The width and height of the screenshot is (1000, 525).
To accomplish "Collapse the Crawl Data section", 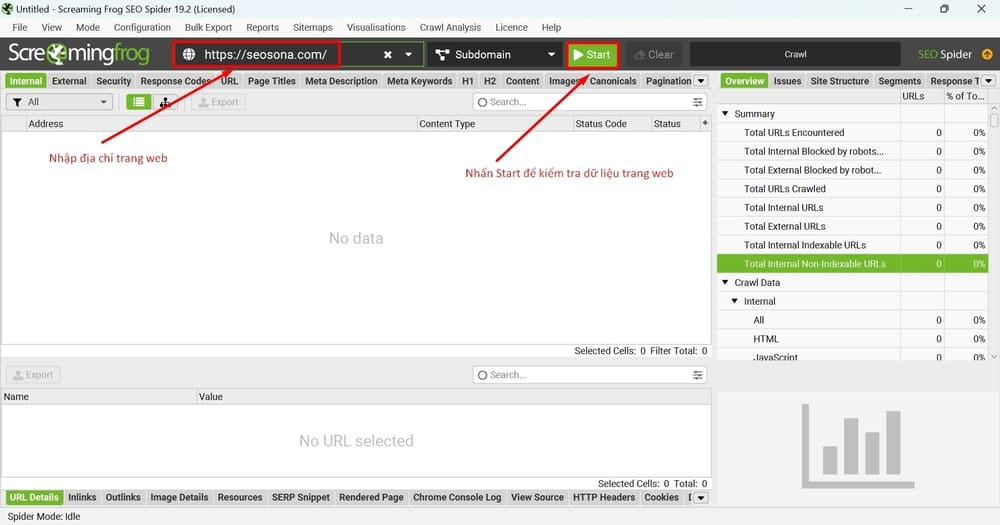I will coord(725,283).
